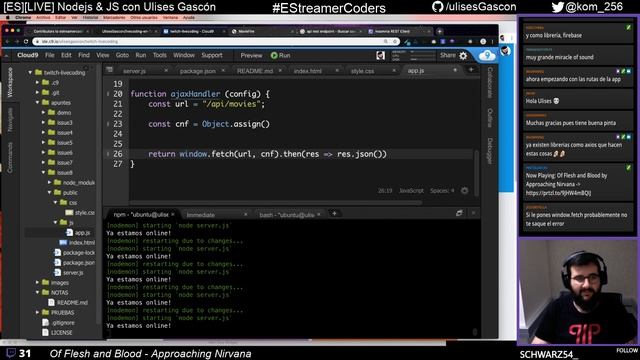Collapse the twitch-livecoding root folder
Viewport: 640px width, 360px height.
30,72
